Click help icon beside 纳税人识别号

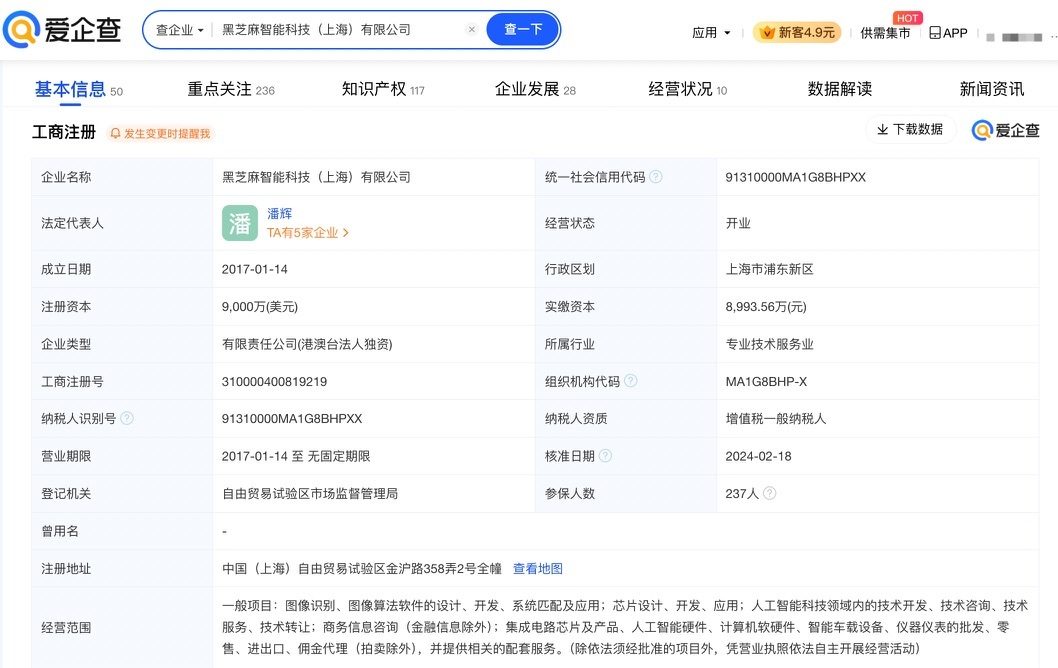(127, 419)
